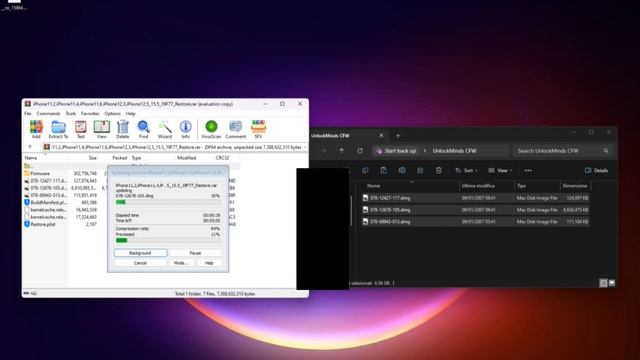Open the Favorites menu in WinRAR
Image resolution: width=640 pixels, height=360 pixels.
point(90,113)
